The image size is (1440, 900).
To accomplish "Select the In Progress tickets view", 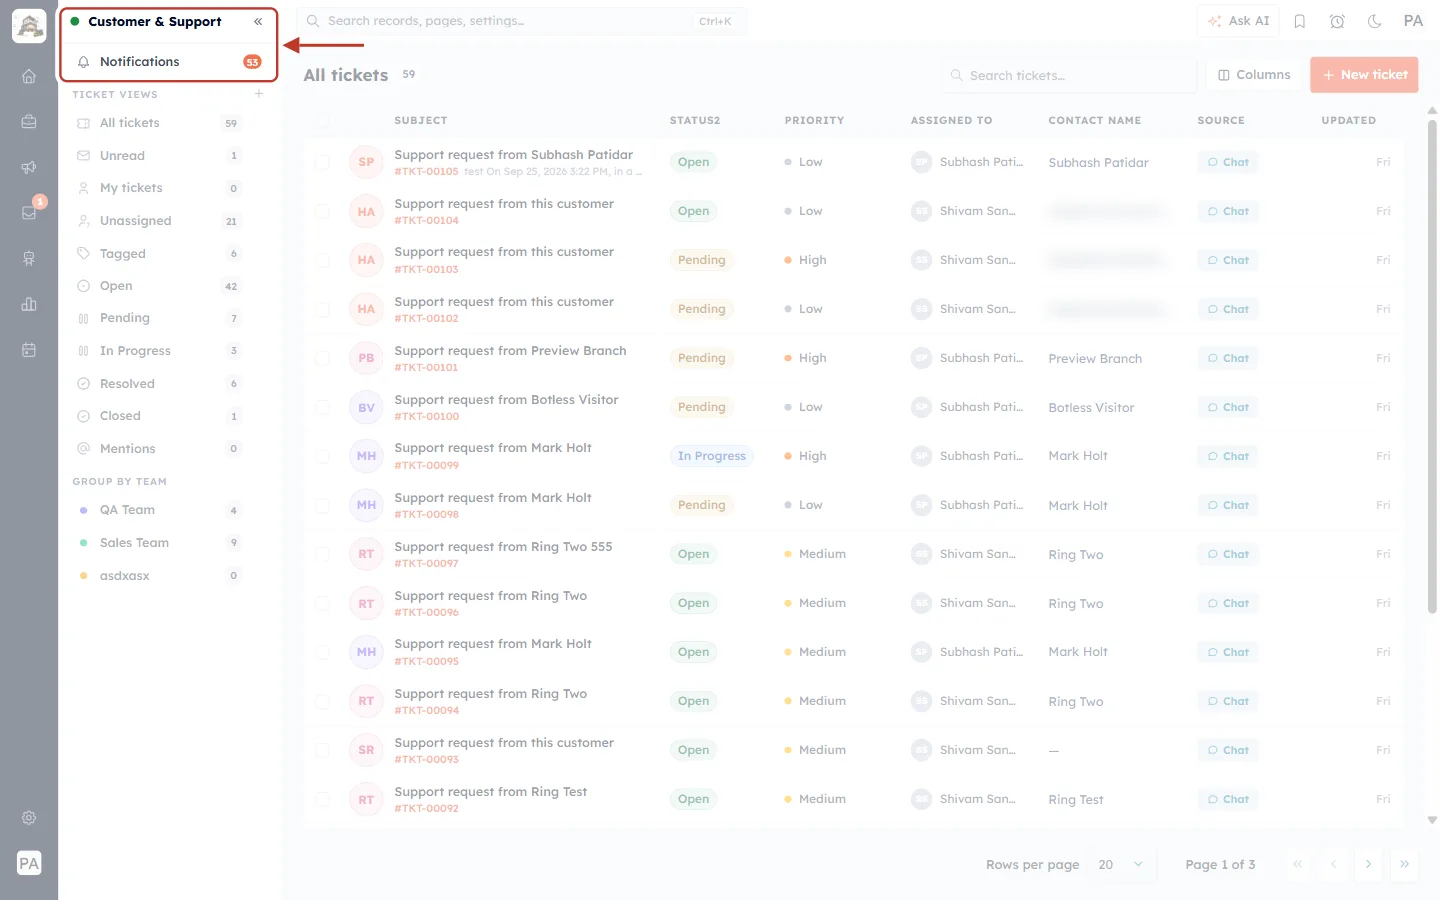I will click(159, 351).
